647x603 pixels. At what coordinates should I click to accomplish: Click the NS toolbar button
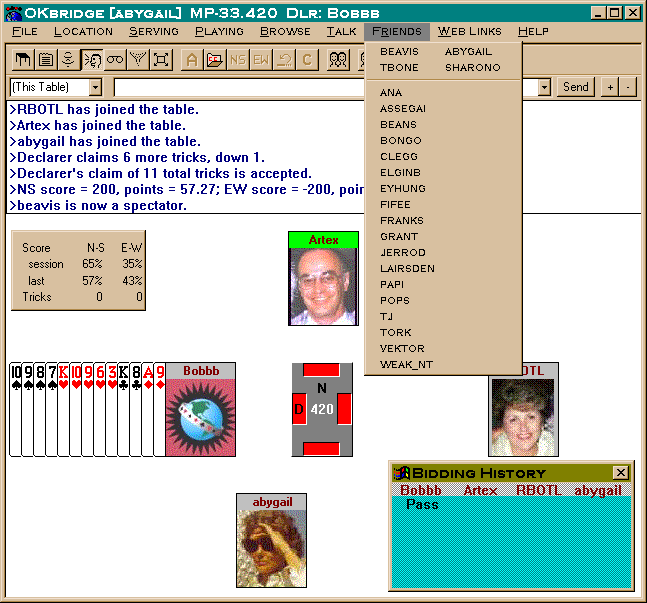[x=238, y=60]
